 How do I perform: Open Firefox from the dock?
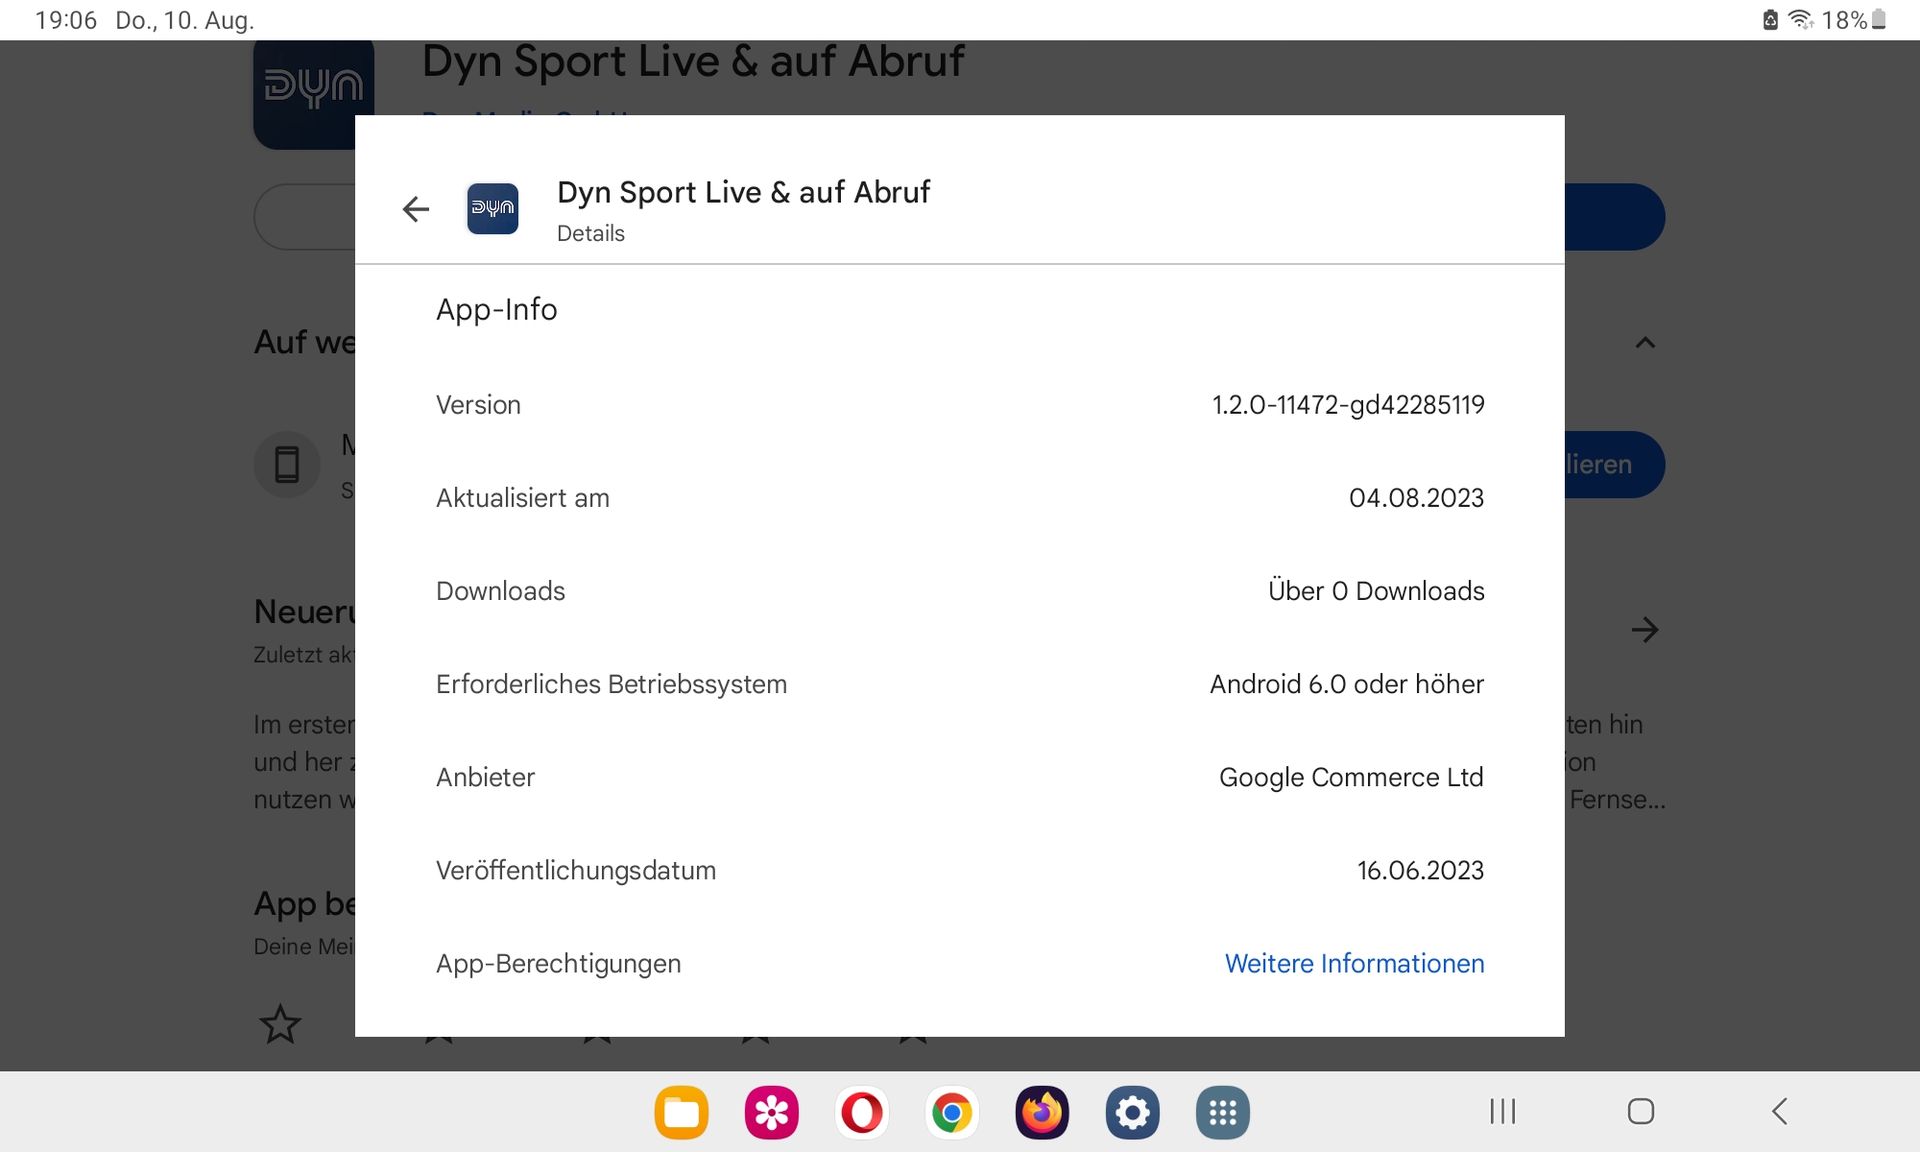click(x=1042, y=1112)
